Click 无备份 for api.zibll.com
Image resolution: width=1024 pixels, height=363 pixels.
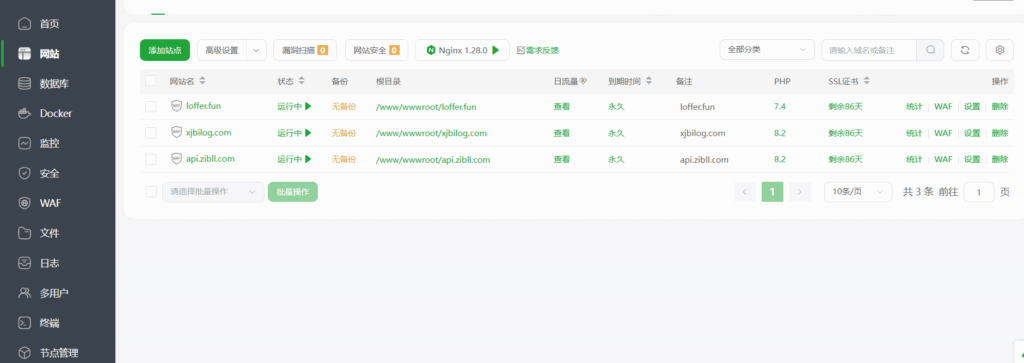point(344,159)
